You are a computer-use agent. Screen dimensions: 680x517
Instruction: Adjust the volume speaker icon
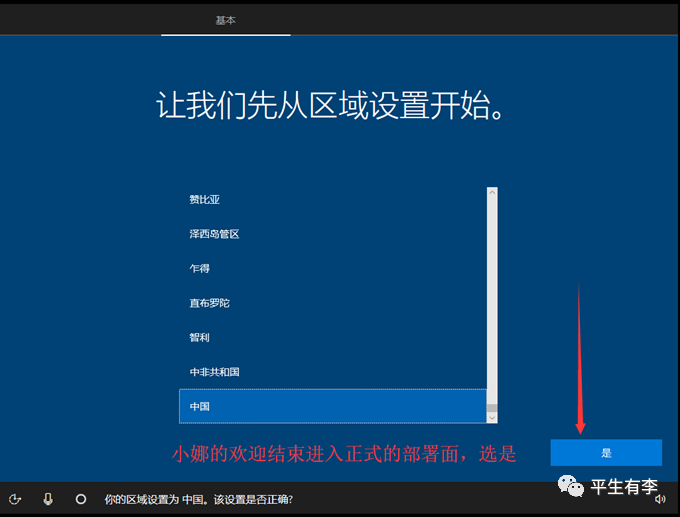[x=660, y=499]
